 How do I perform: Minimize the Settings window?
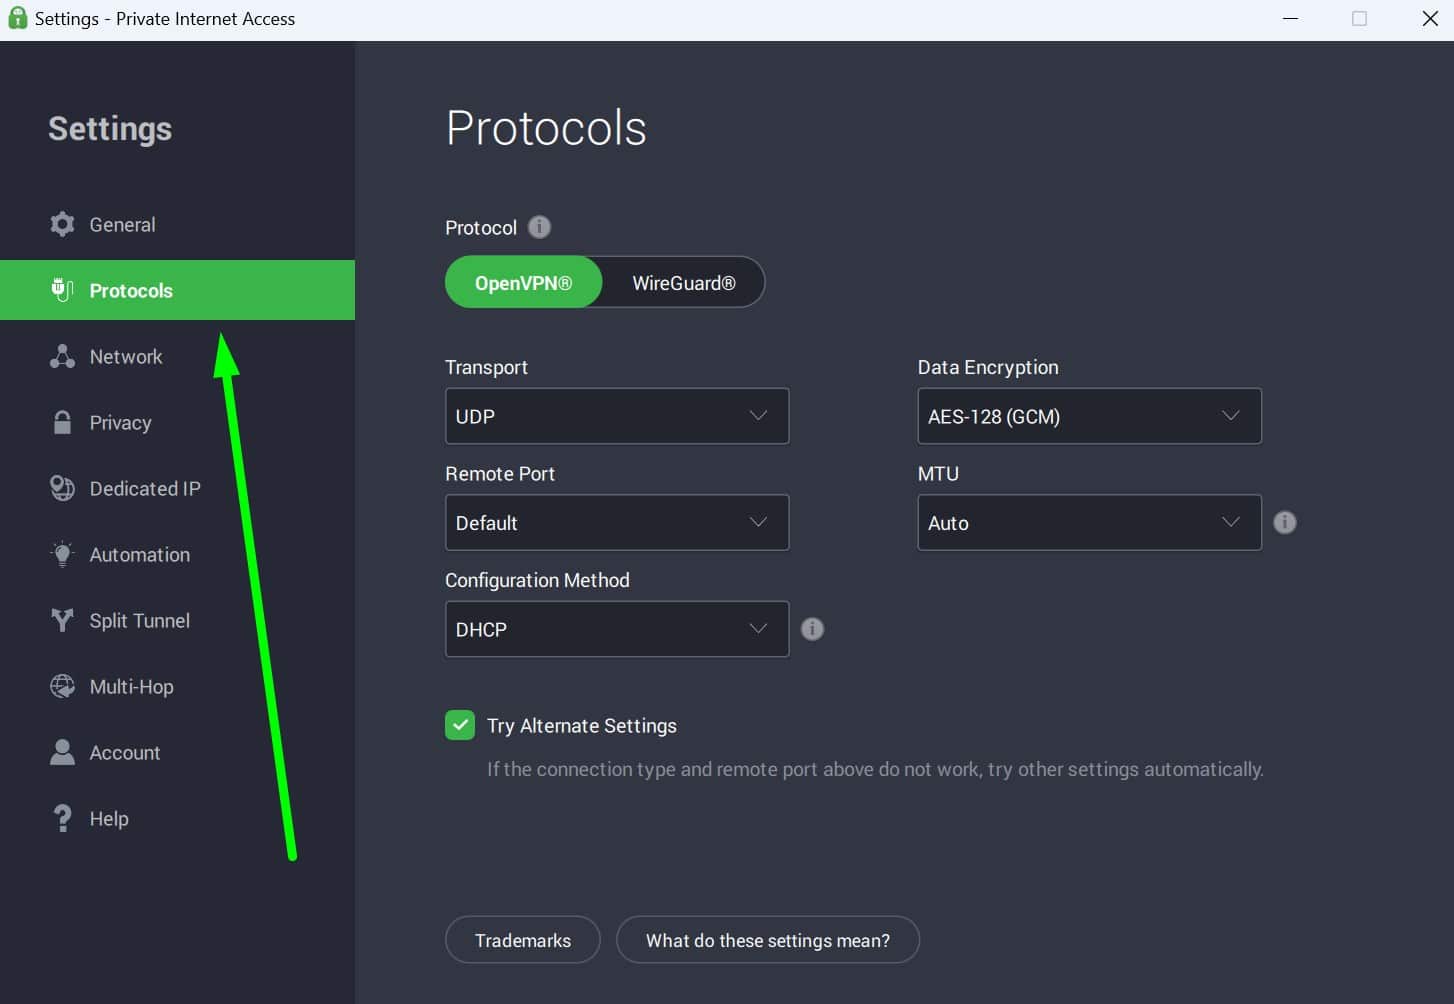1291,18
